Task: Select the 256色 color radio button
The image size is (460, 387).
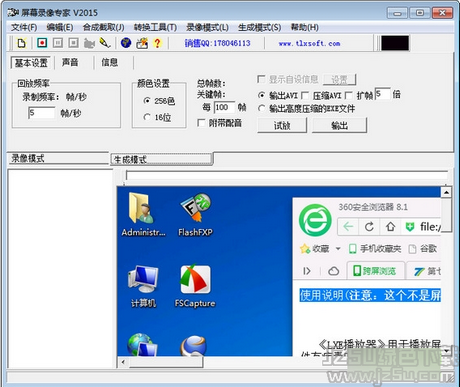Action: tap(146, 100)
